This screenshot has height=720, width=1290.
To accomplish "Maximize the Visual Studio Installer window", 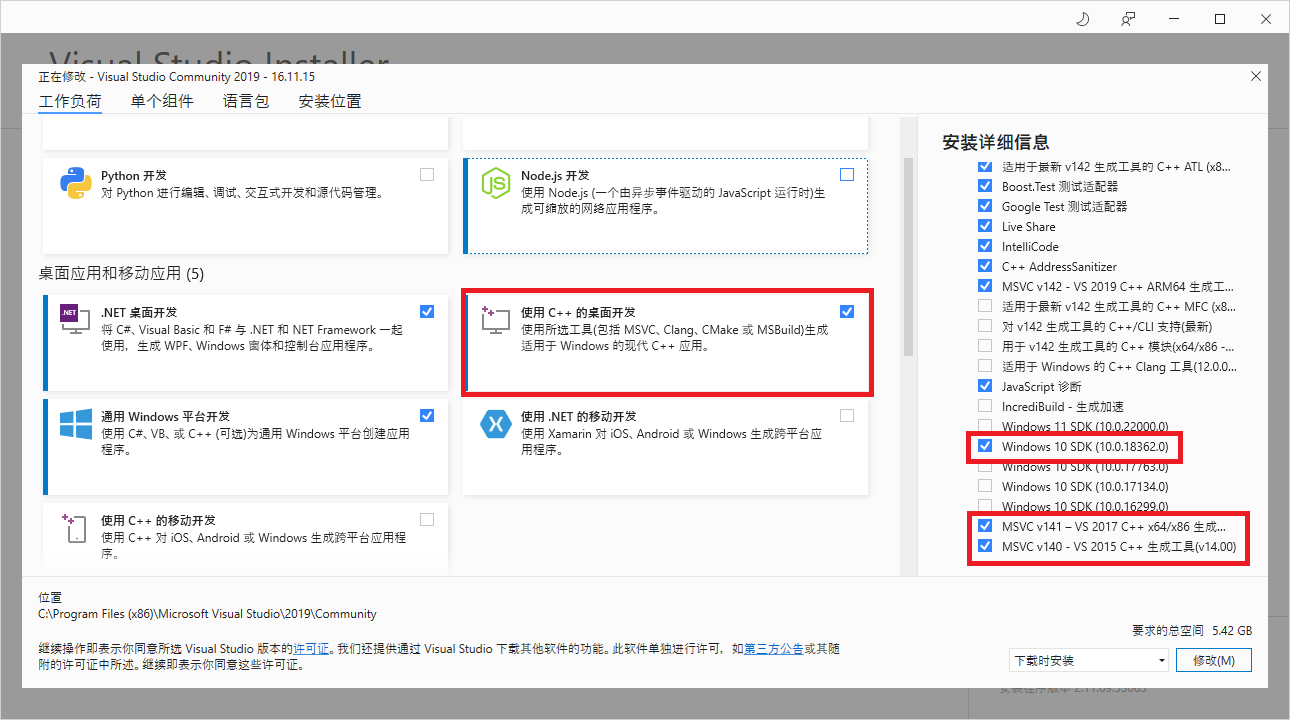I will click(x=1220, y=19).
